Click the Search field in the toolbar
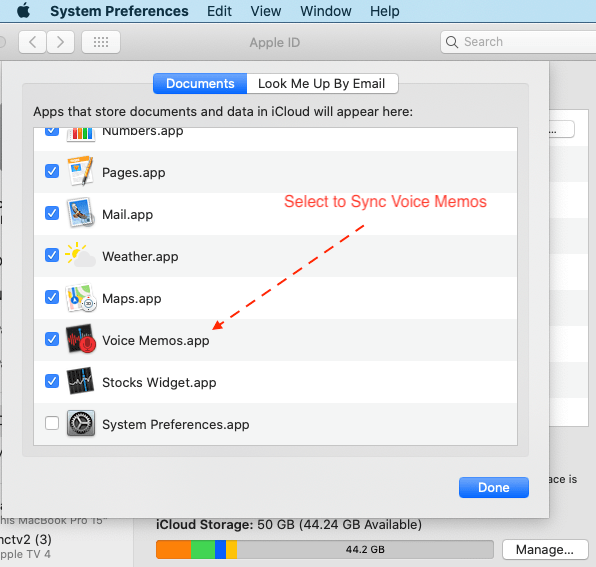Screen dimensions: 596x567 [518, 42]
